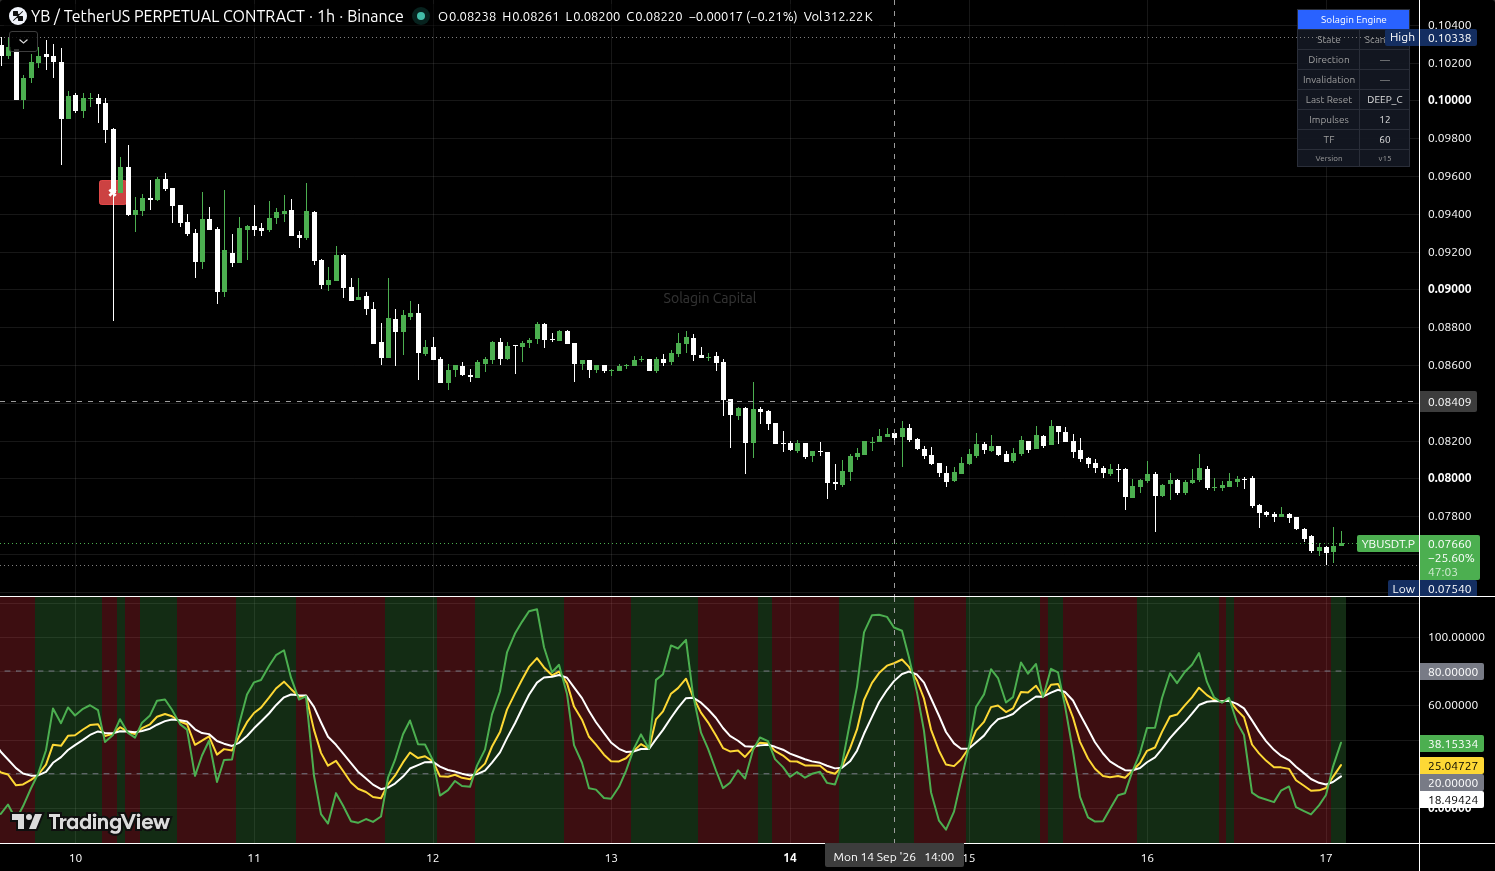The width and height of the screenshot is (1495, 871).
Task: Click the 0.07660 current price label
Action: point(1449,544)
